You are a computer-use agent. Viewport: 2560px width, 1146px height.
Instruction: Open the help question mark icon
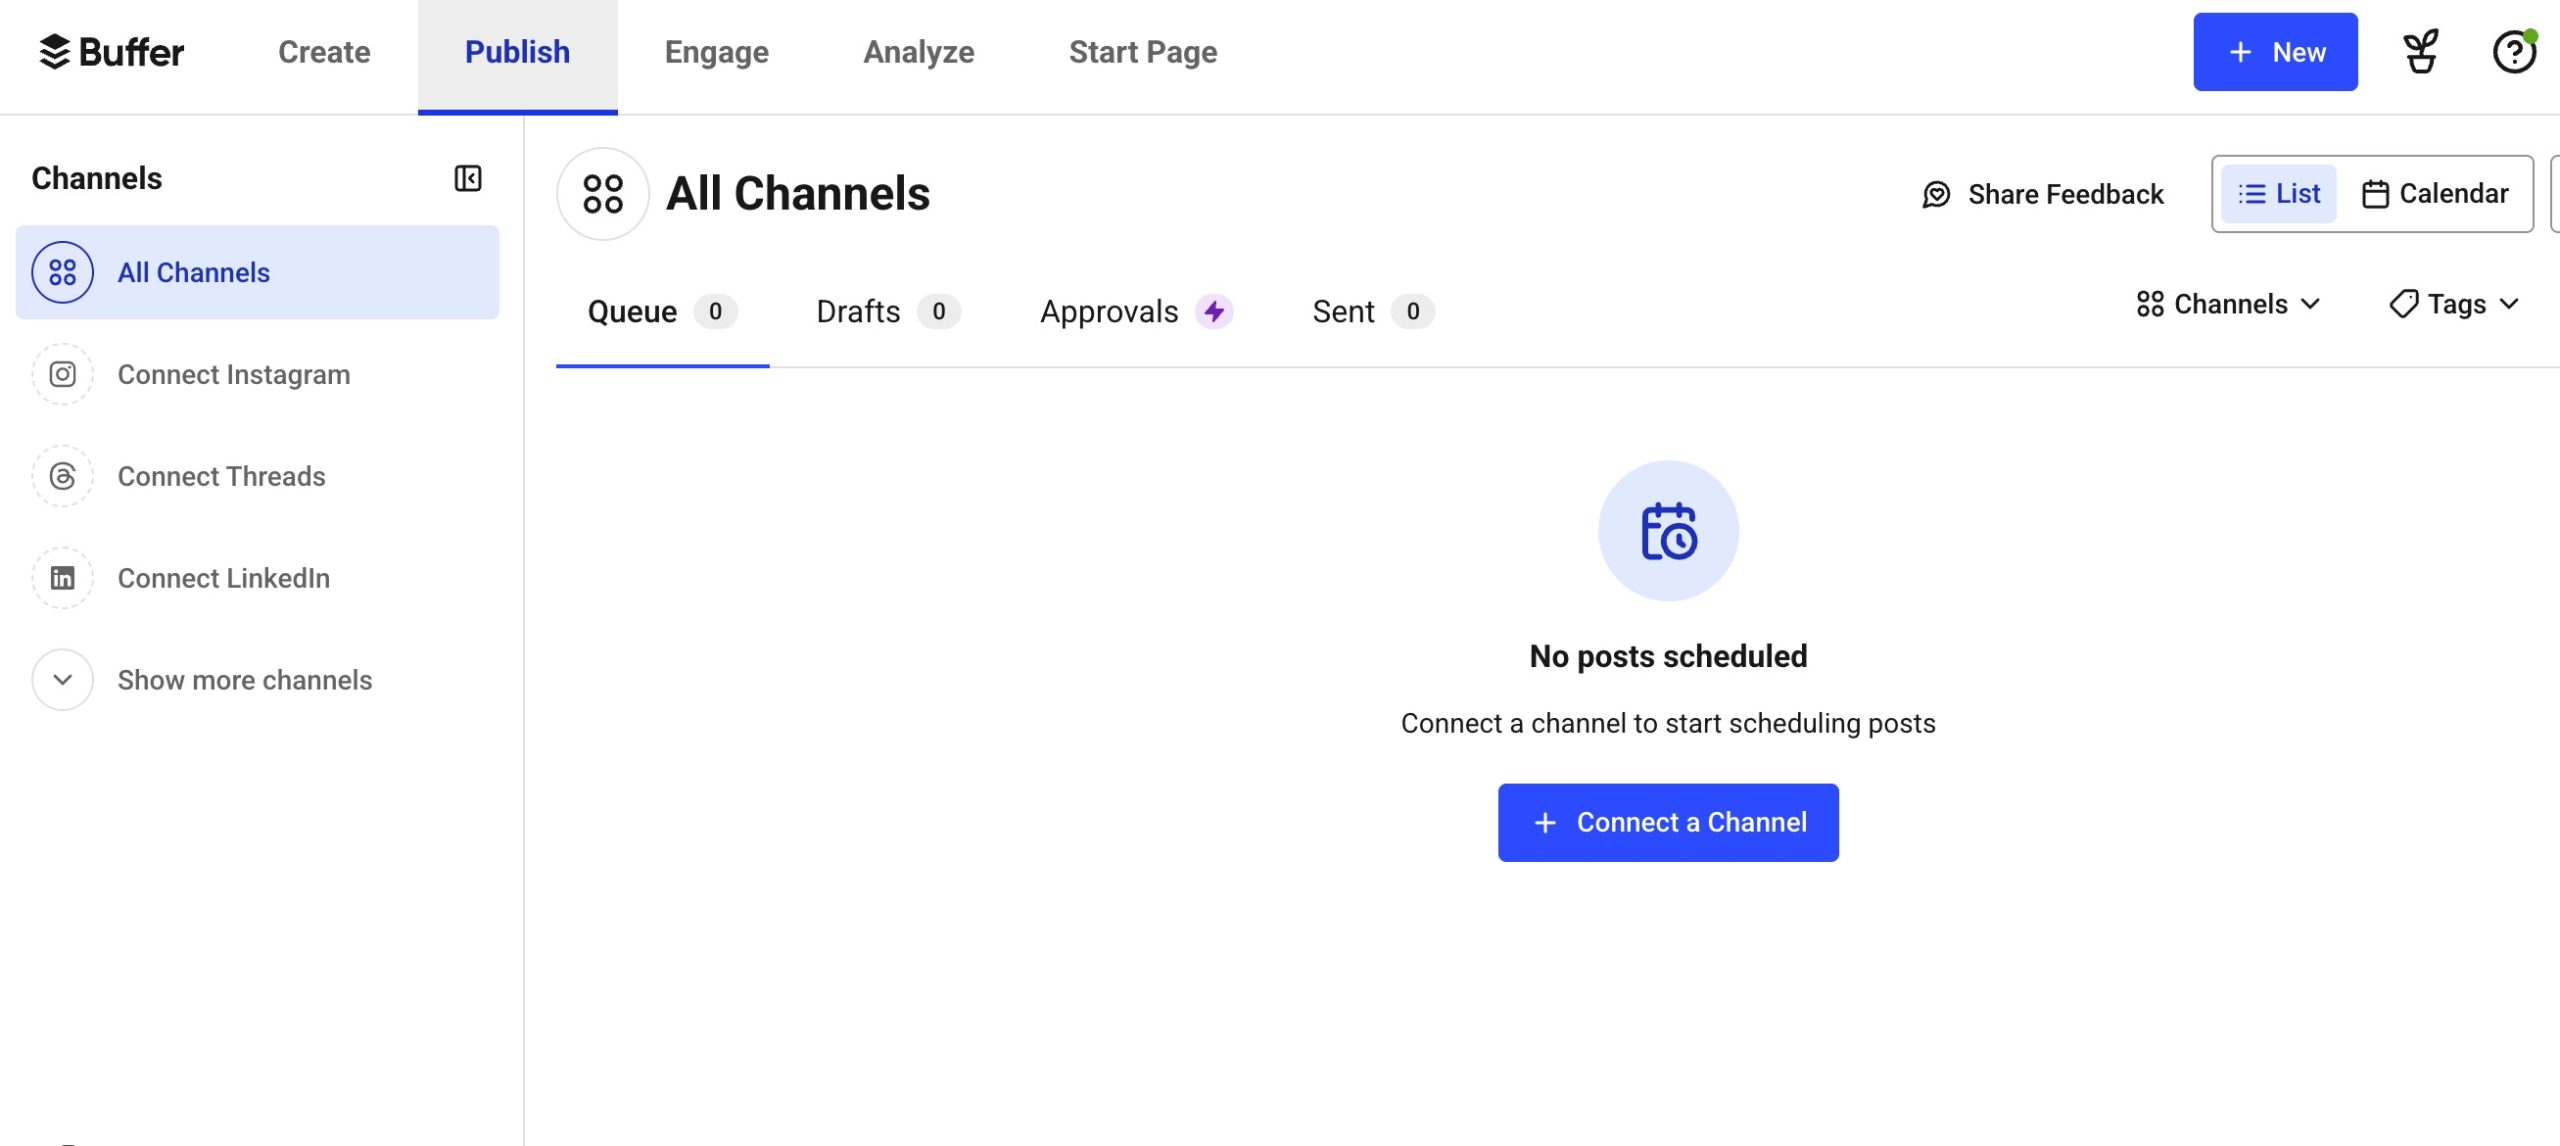click(2513, 52)
